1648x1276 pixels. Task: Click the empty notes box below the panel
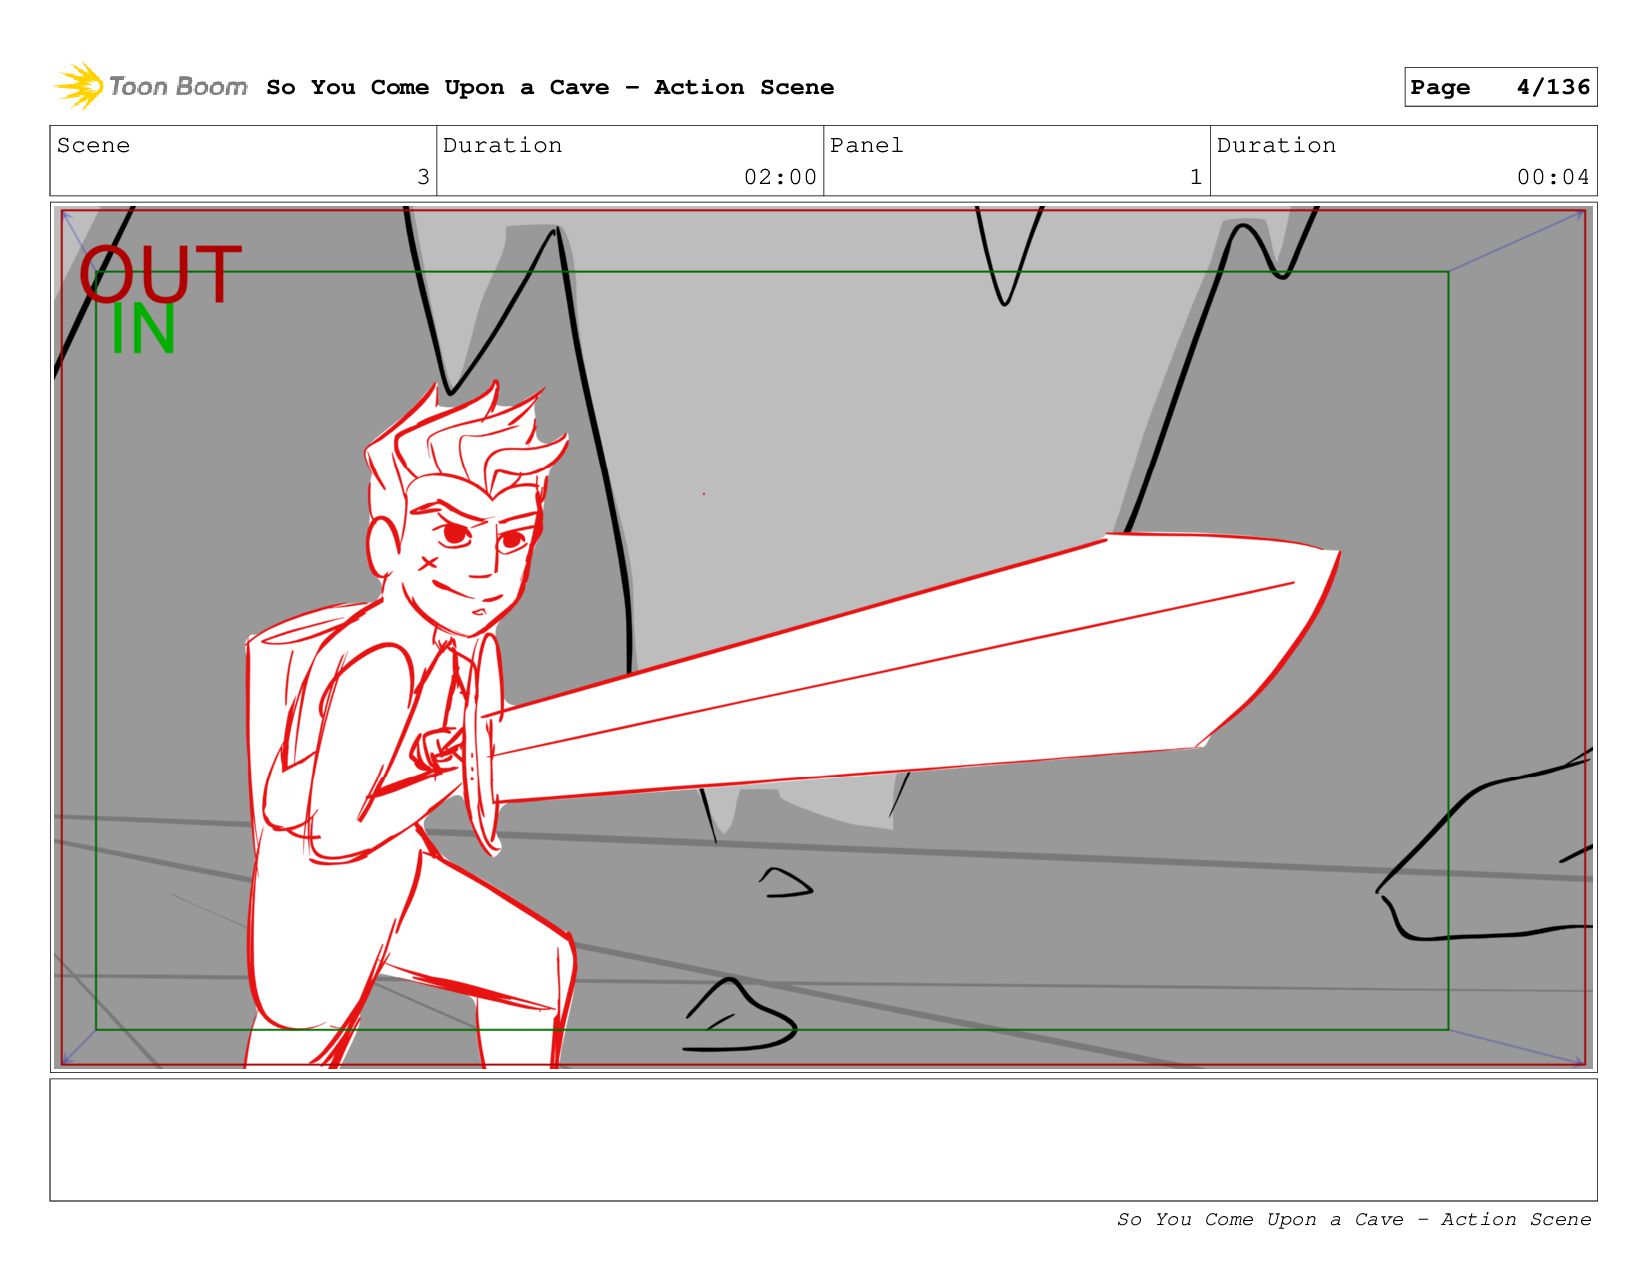click(x=823, y=1139)
